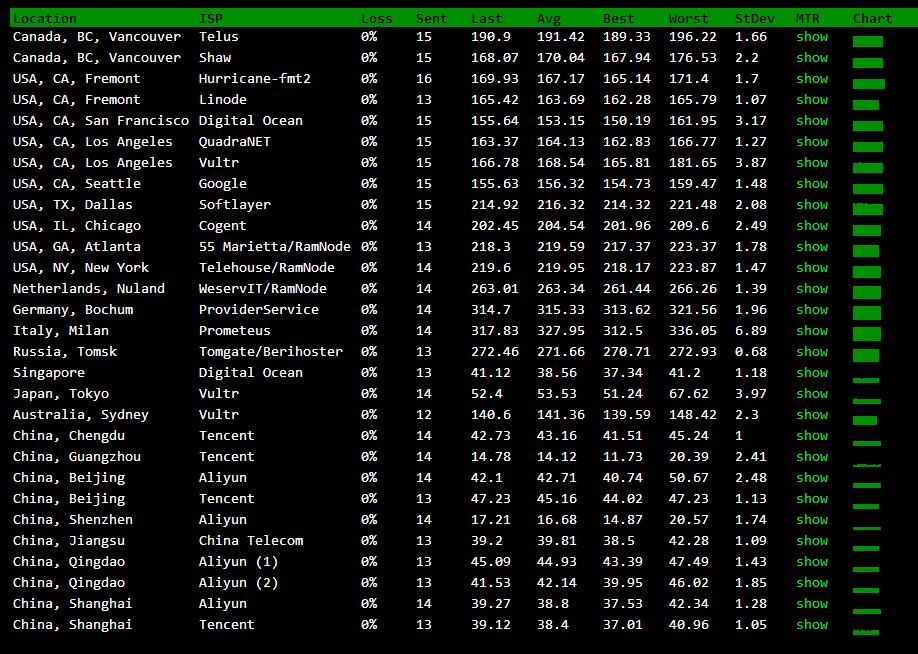Screen dimensions: 918x654
Task: Select the QuadraNET ISP cell
Action: tap(234, 142)
